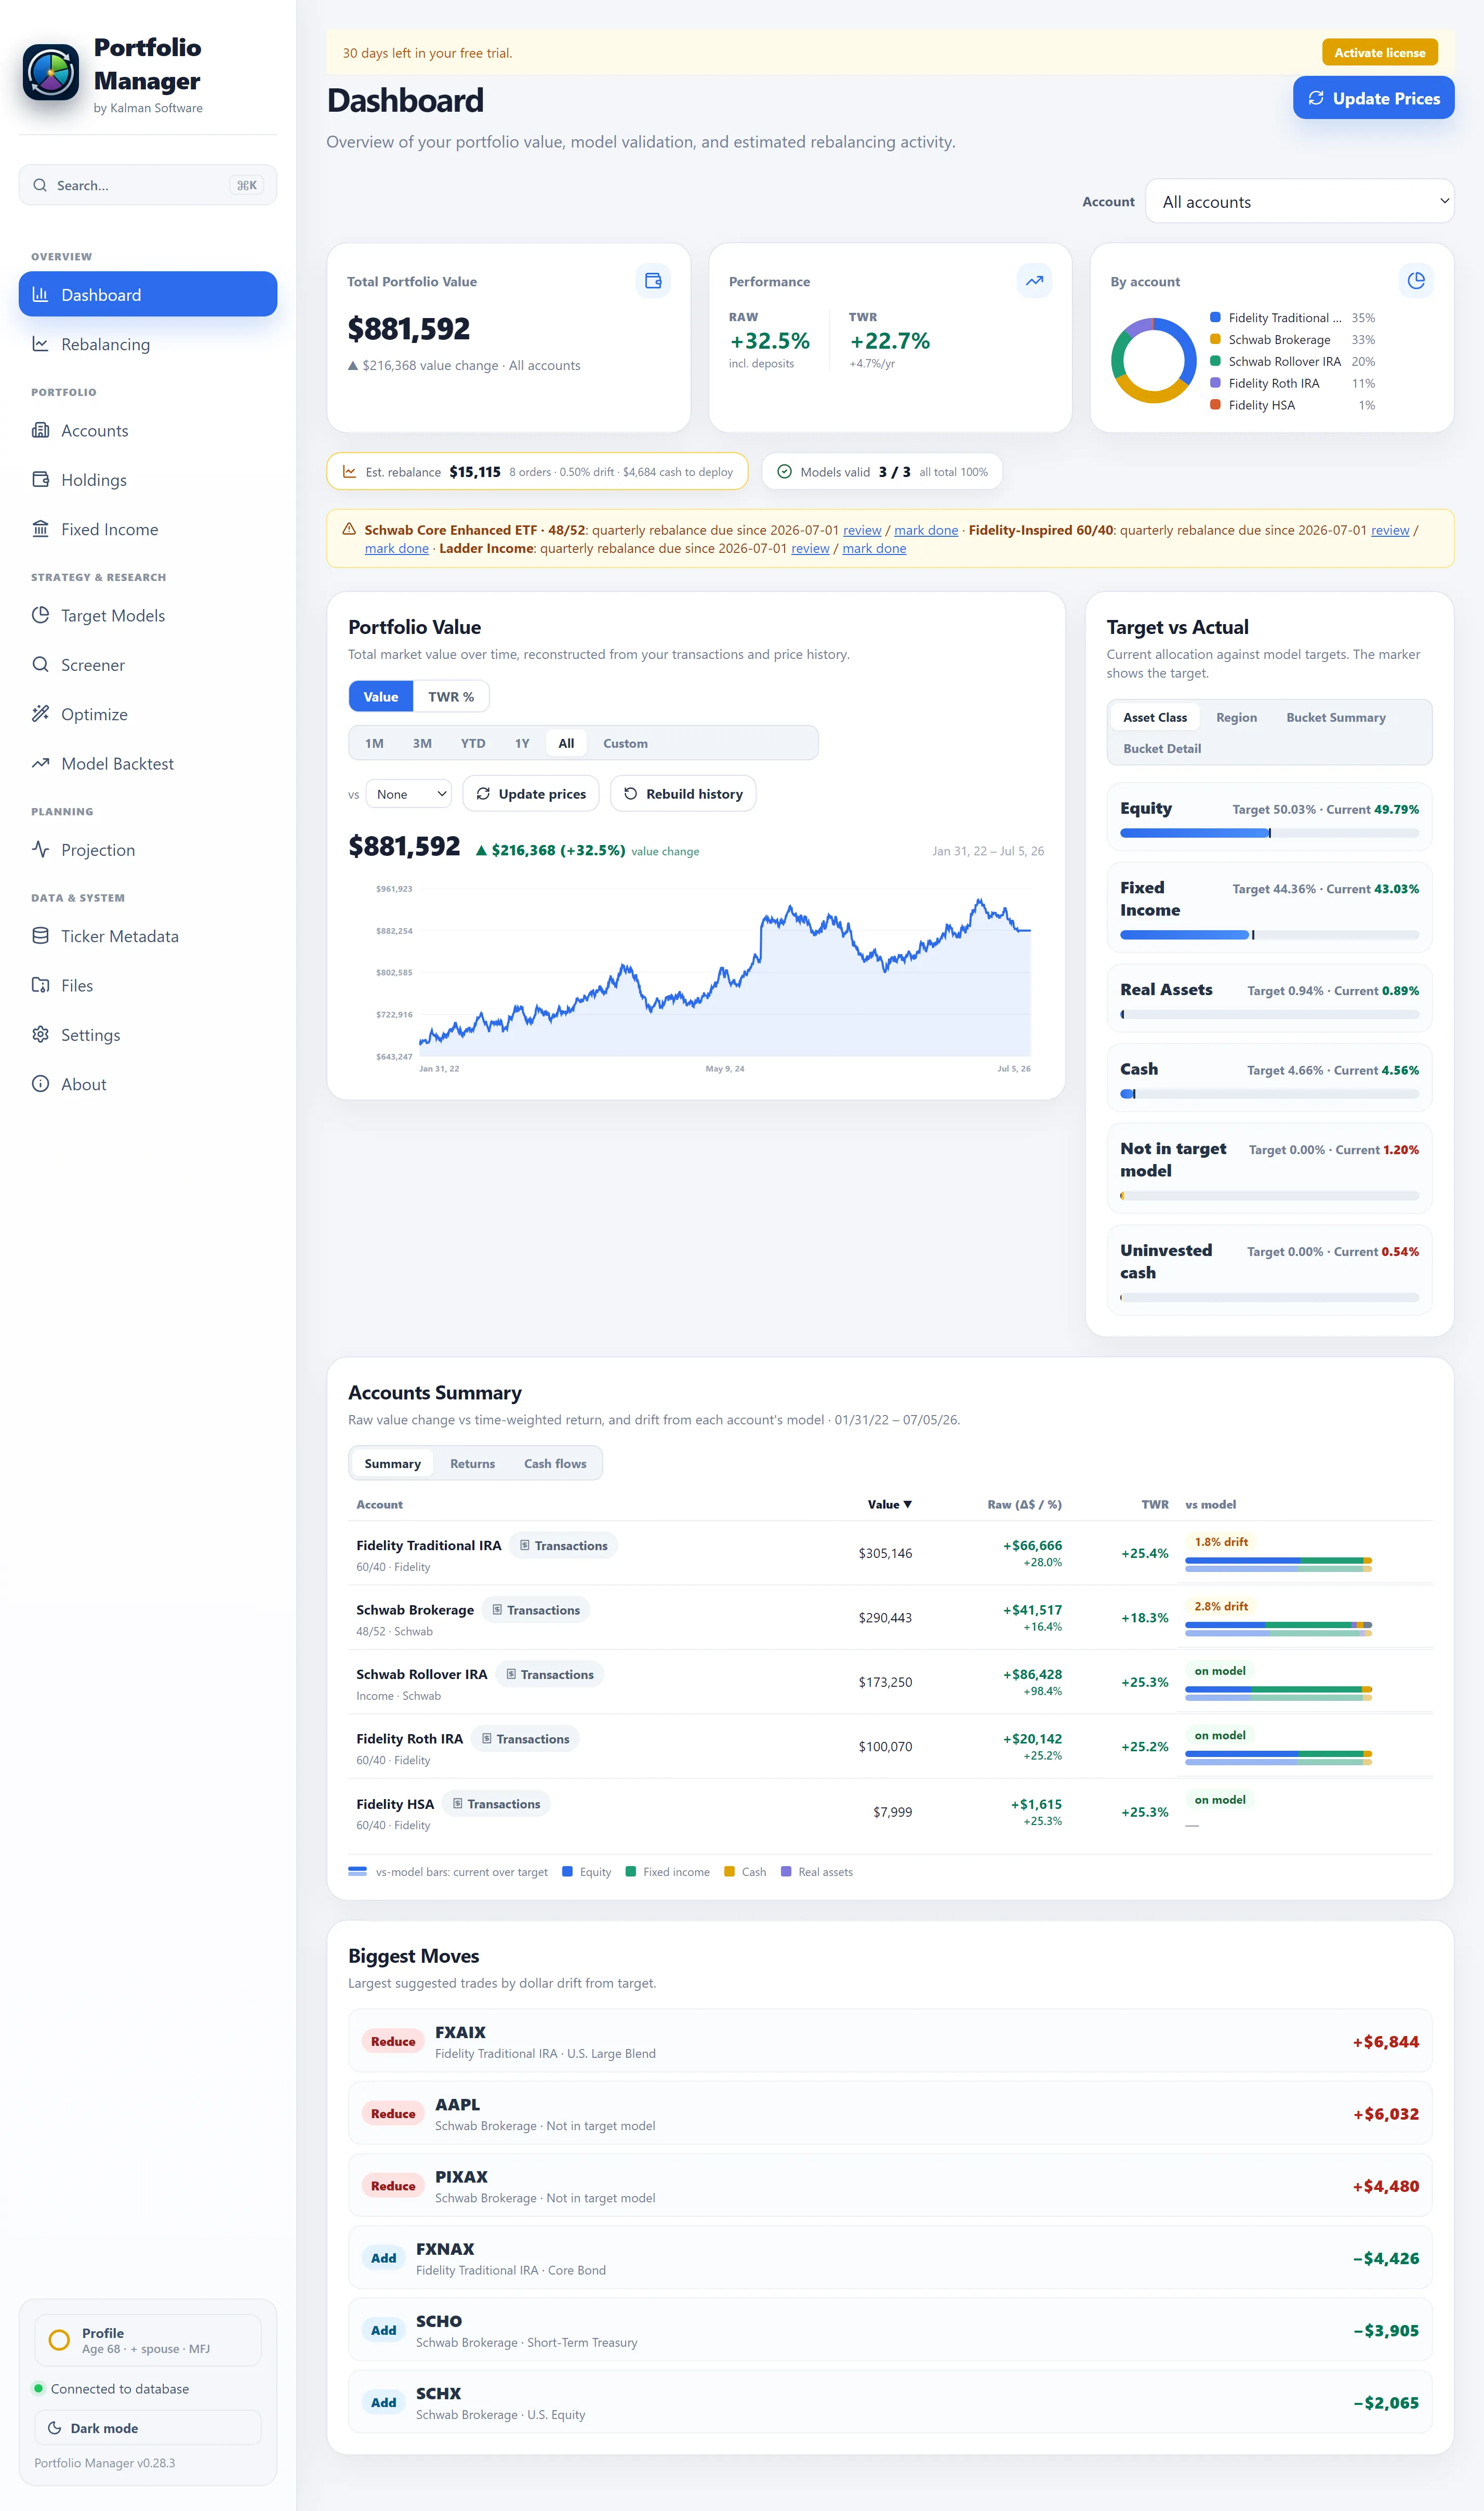Image resolution: width=1484 pixels, height=2511 pixels.
Task: Open Dashboard from sidebar
Action: click(x=148, y=294)
